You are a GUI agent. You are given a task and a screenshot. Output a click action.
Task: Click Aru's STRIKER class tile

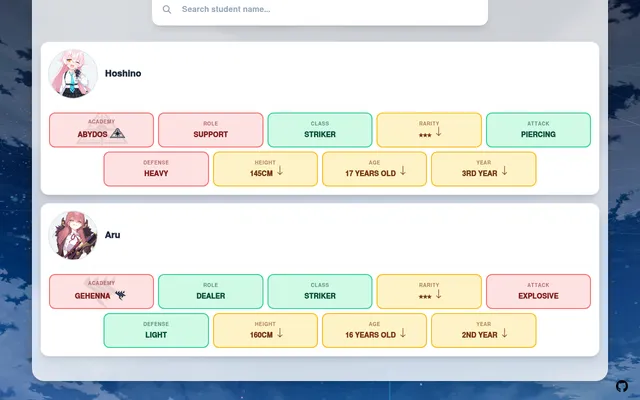tap(320, 291)
